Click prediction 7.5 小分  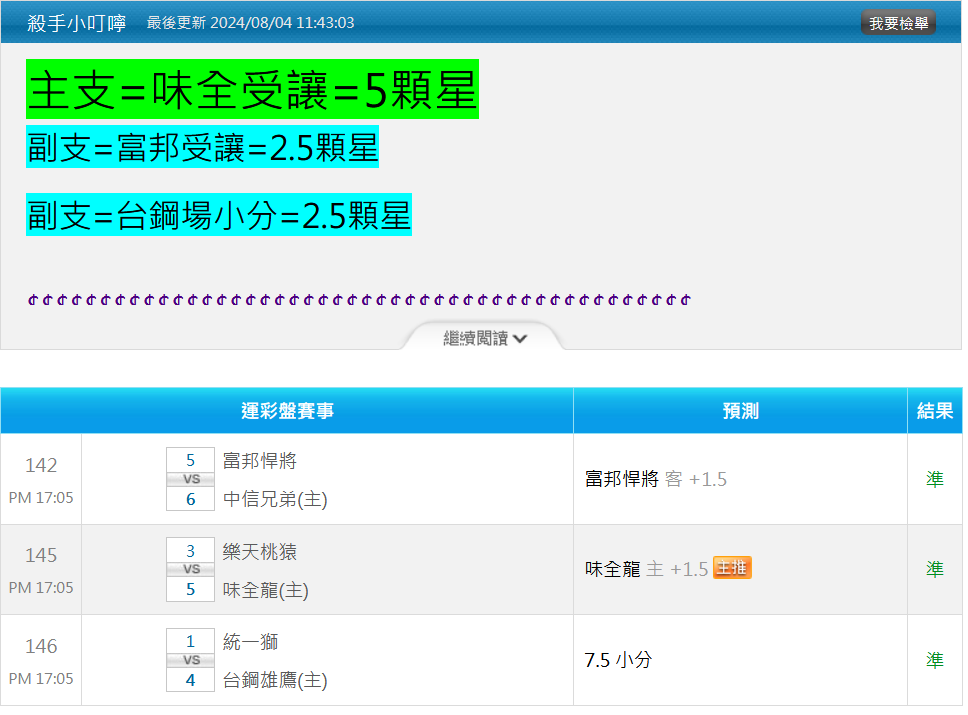click(618, 660)
